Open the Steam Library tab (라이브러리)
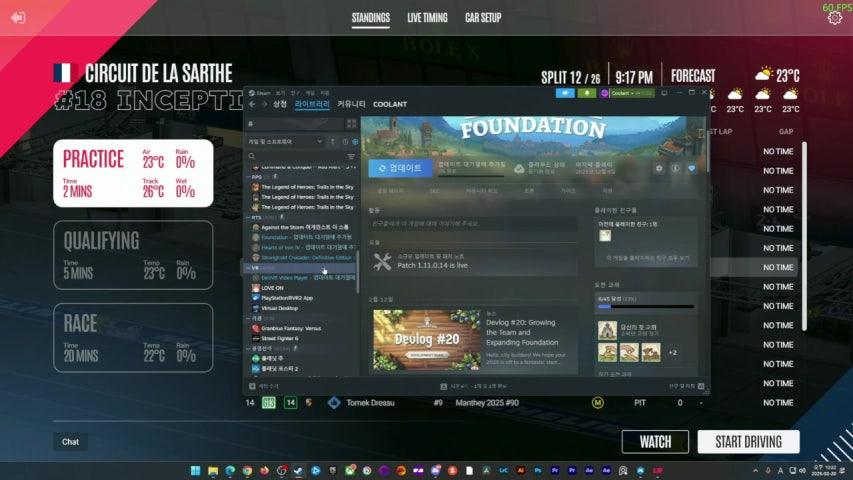 pyautogui.click(x=312, y=104)
